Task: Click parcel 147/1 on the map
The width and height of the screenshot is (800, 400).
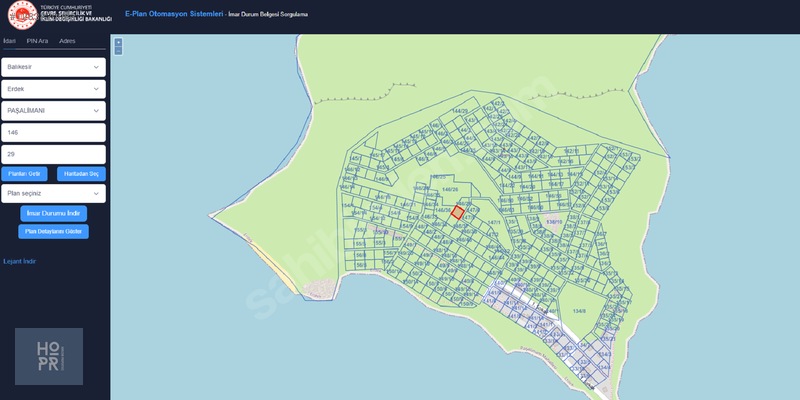Action: click(493, 222)
